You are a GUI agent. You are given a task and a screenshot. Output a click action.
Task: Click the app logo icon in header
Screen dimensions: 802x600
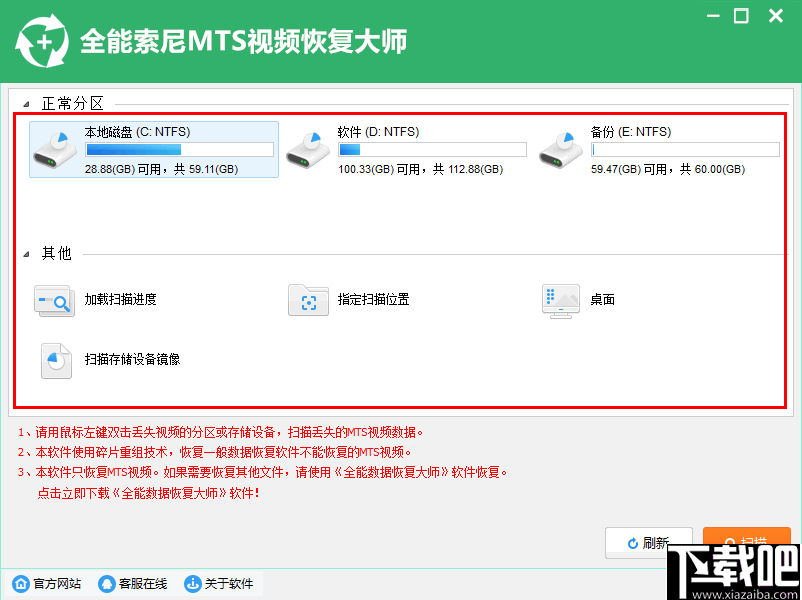tap(42, 42)
